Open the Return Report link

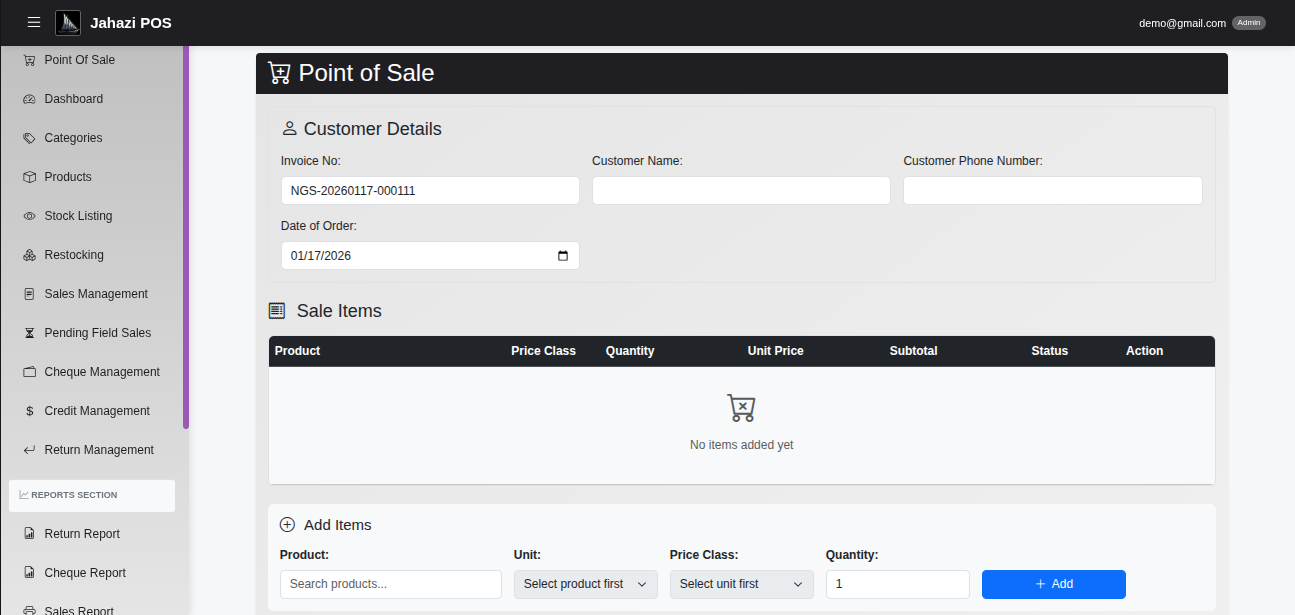[x=80, y=533]
